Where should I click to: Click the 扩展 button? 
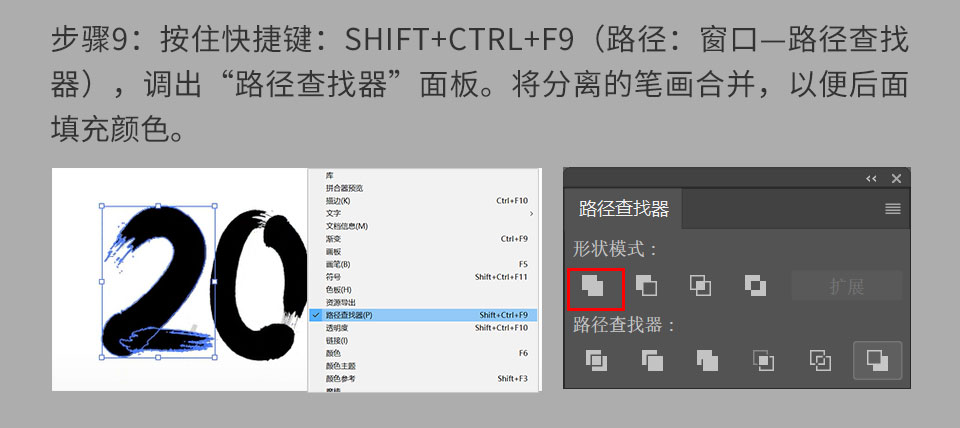(x=847, y=286)
